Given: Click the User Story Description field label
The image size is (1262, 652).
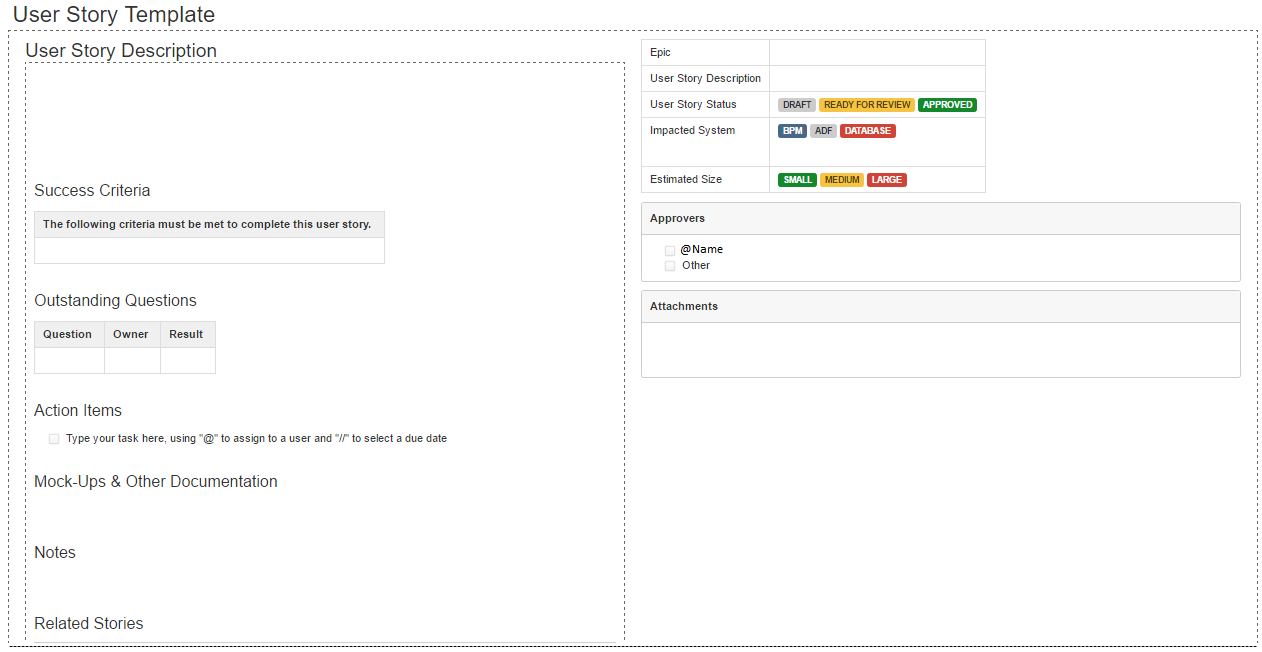Looking at the screenshot, I should [x=705, y=78].
